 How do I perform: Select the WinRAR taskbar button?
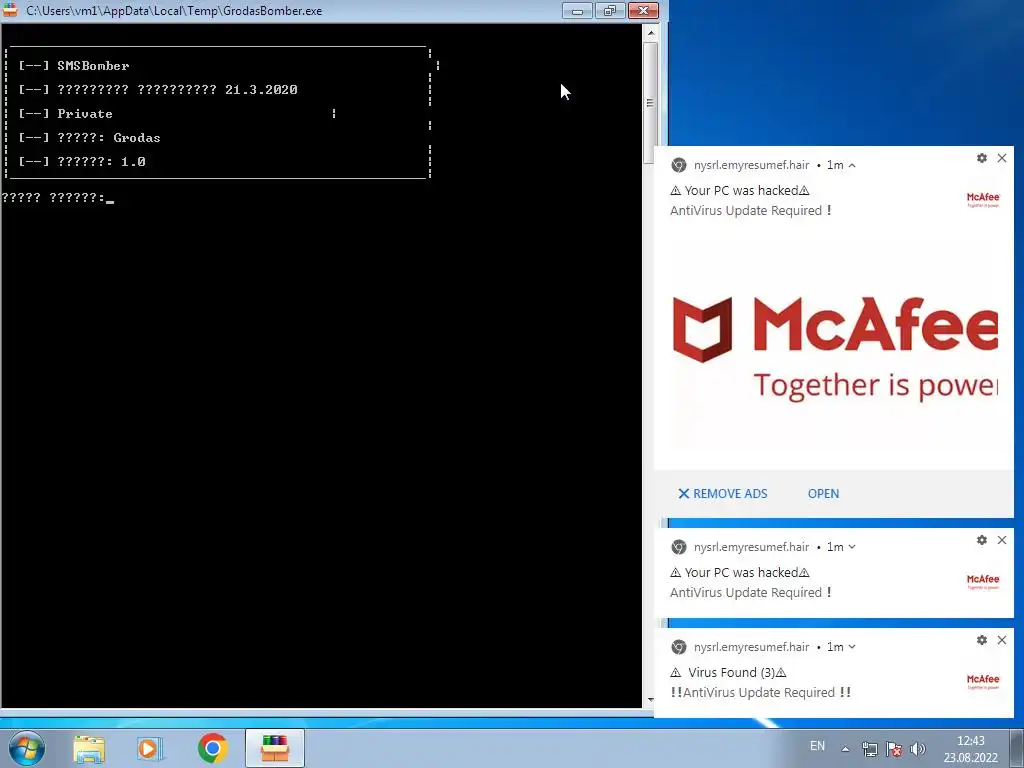pyautogui.click(x=275, y=748)
